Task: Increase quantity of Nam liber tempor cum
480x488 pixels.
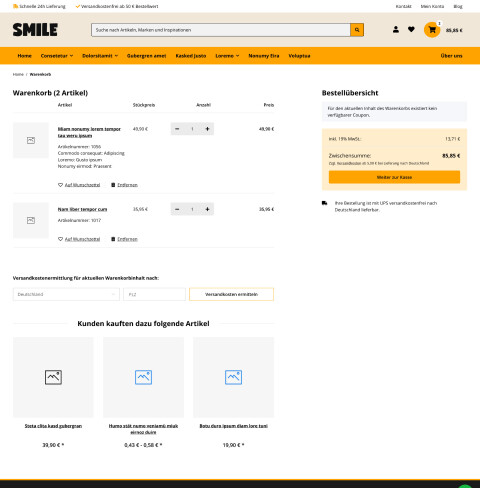Action: coord(207,209)
